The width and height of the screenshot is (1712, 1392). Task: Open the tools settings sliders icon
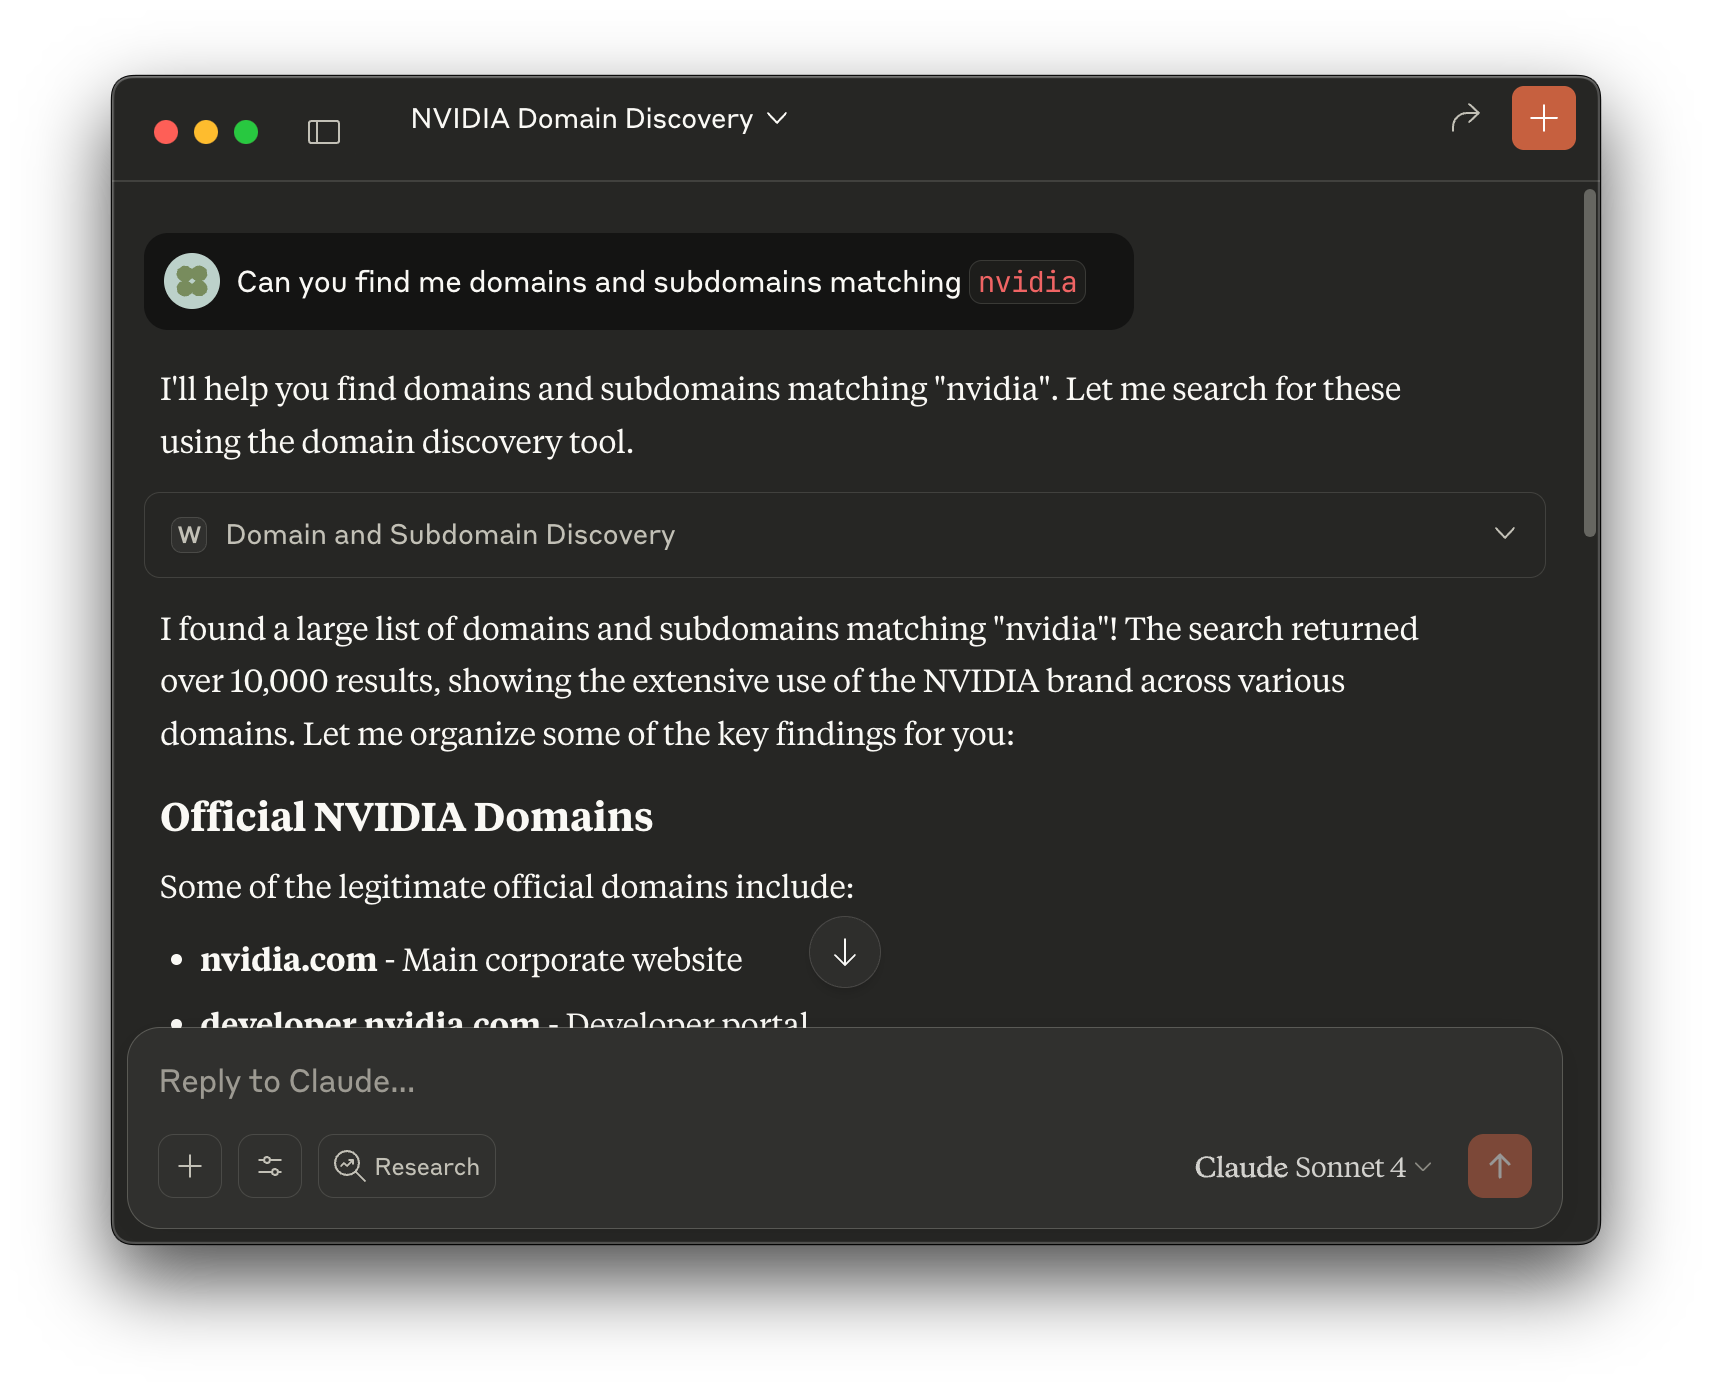(269, 1166)
